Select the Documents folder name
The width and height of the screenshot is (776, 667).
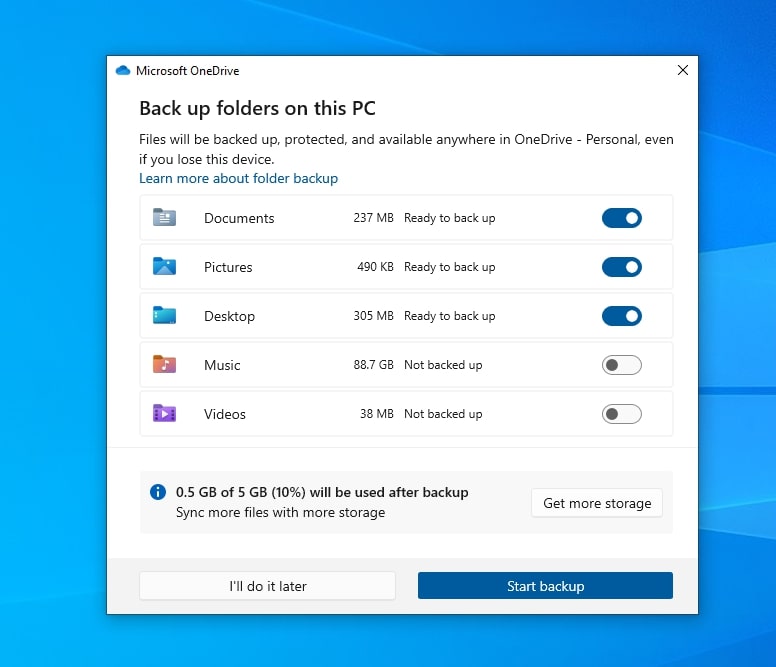pos(239,218)
